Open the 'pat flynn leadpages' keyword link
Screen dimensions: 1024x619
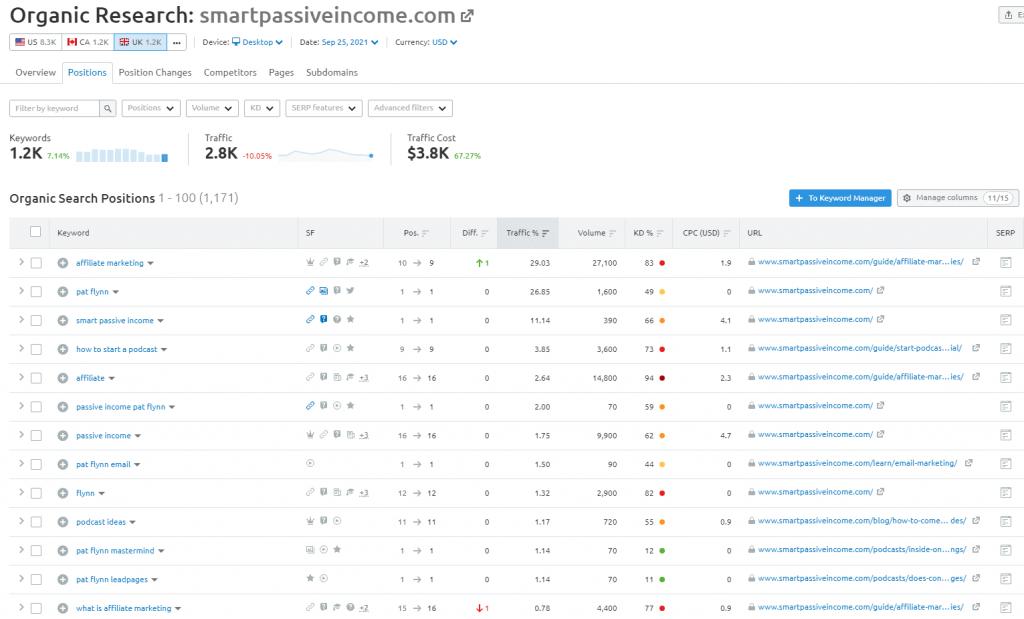pyautogui.click(x=112, y=580)
